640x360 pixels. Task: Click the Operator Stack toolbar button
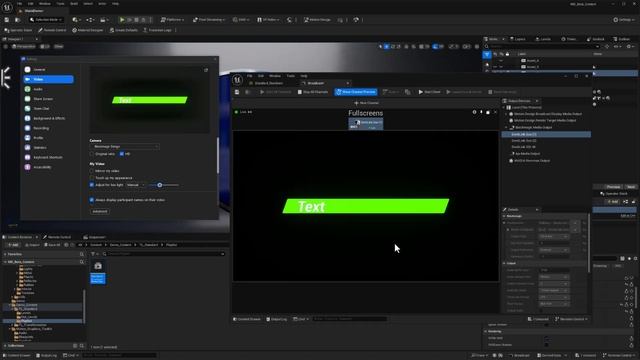pyautogui.click(x=18, y=30)
